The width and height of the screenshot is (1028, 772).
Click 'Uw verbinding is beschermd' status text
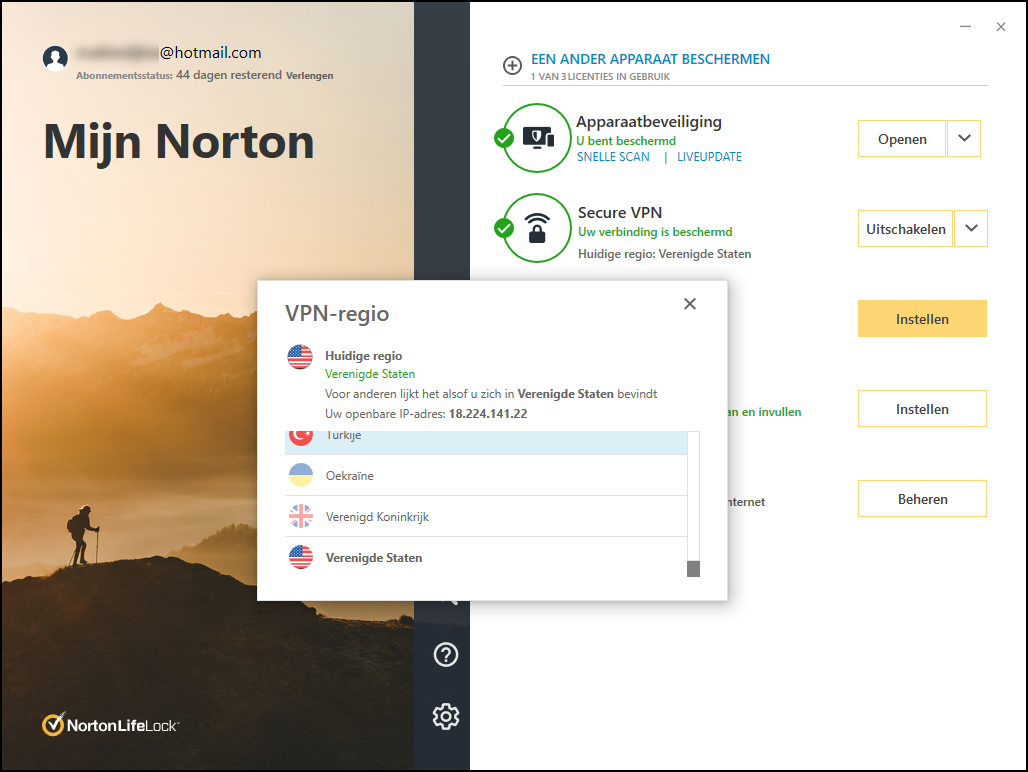click(x=655, y=231)
